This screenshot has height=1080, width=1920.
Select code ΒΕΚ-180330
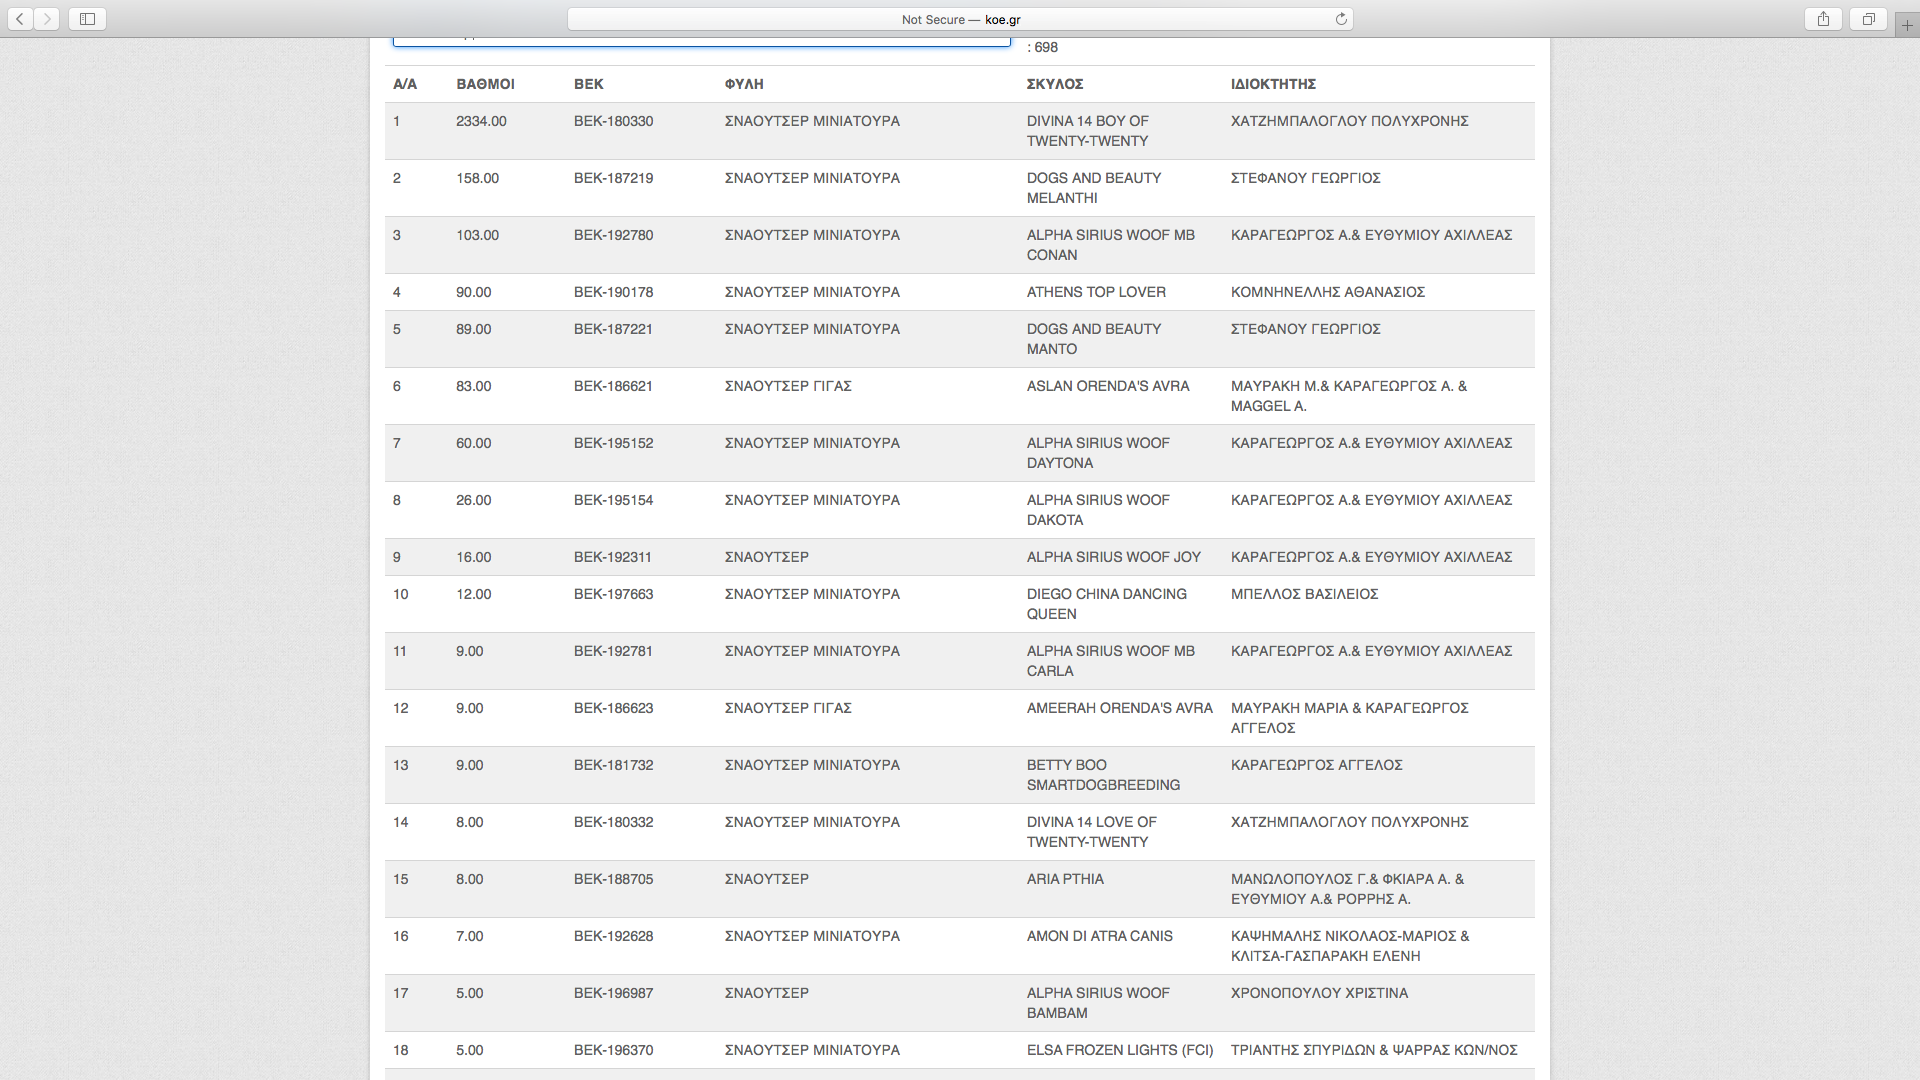click(x=613, y=121)
